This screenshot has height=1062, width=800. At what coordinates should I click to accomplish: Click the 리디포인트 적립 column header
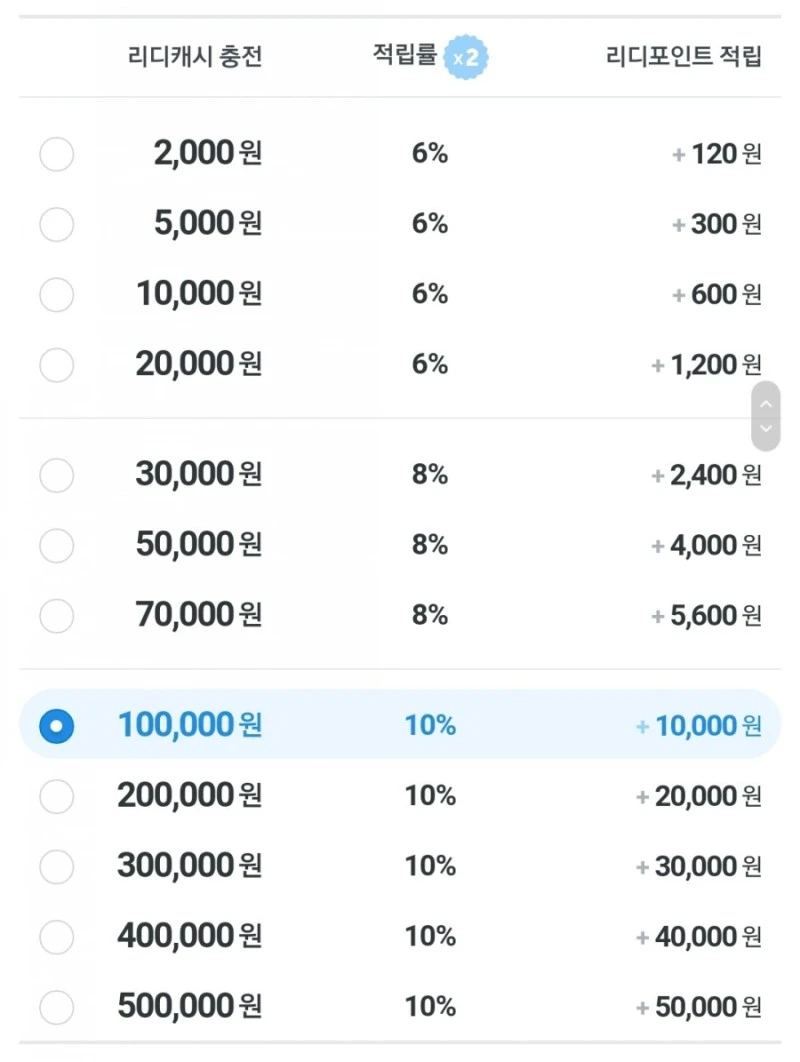(x=684, y=57)
